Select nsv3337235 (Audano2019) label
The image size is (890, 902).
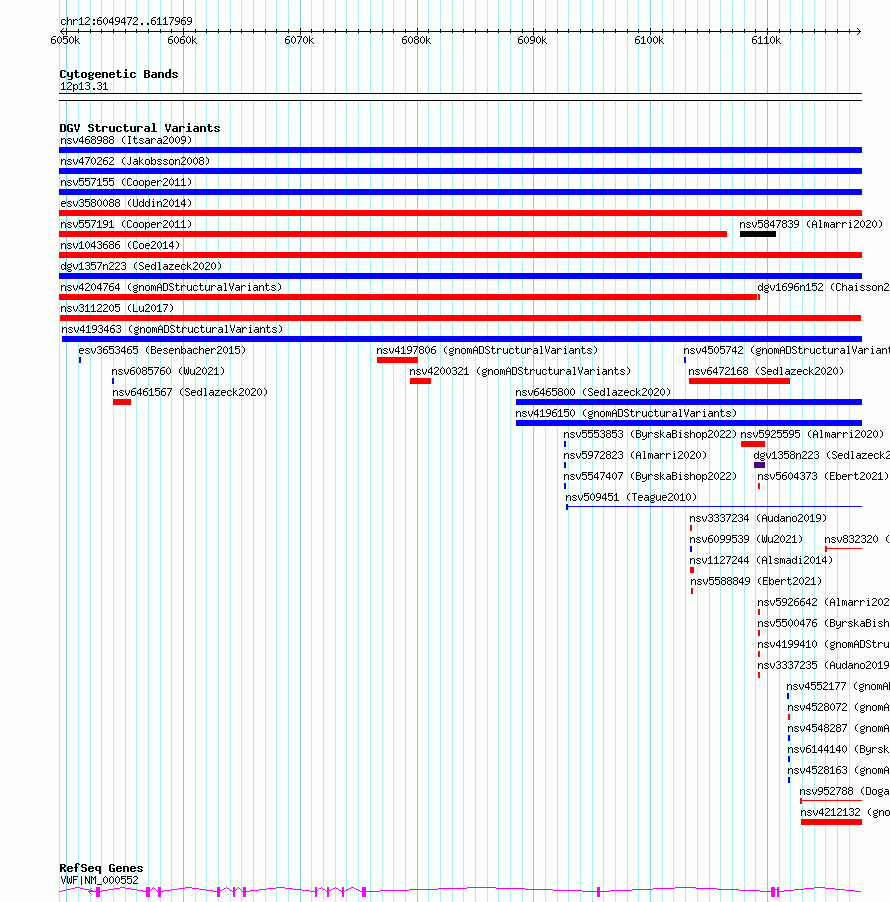click(x=823, y=665)
